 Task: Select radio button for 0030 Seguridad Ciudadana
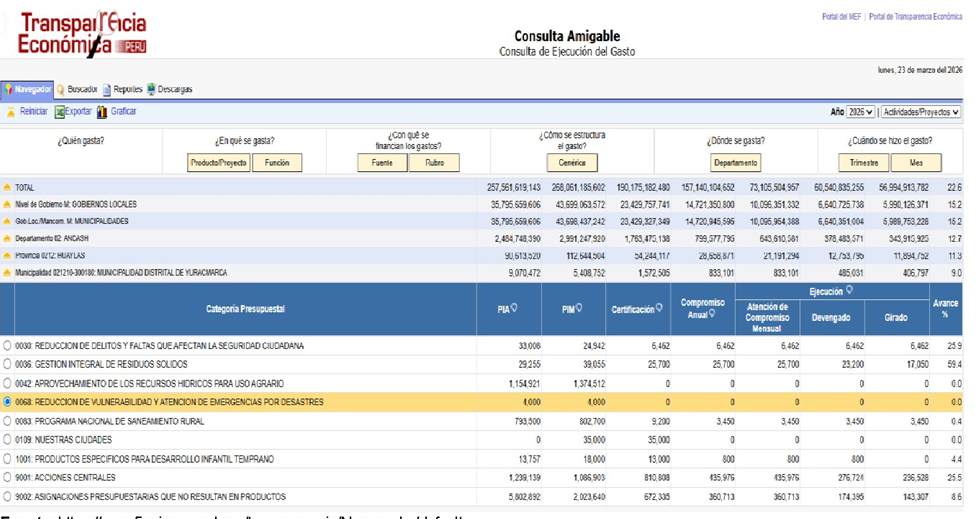click(9, 346)
